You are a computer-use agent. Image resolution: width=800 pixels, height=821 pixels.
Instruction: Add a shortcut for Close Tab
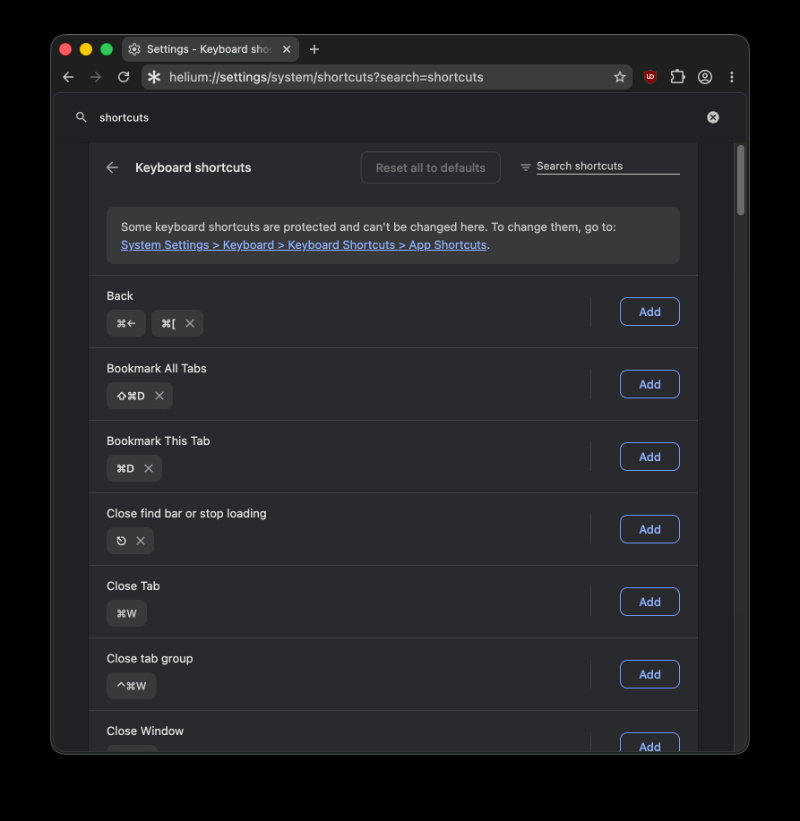pos(650,602)
